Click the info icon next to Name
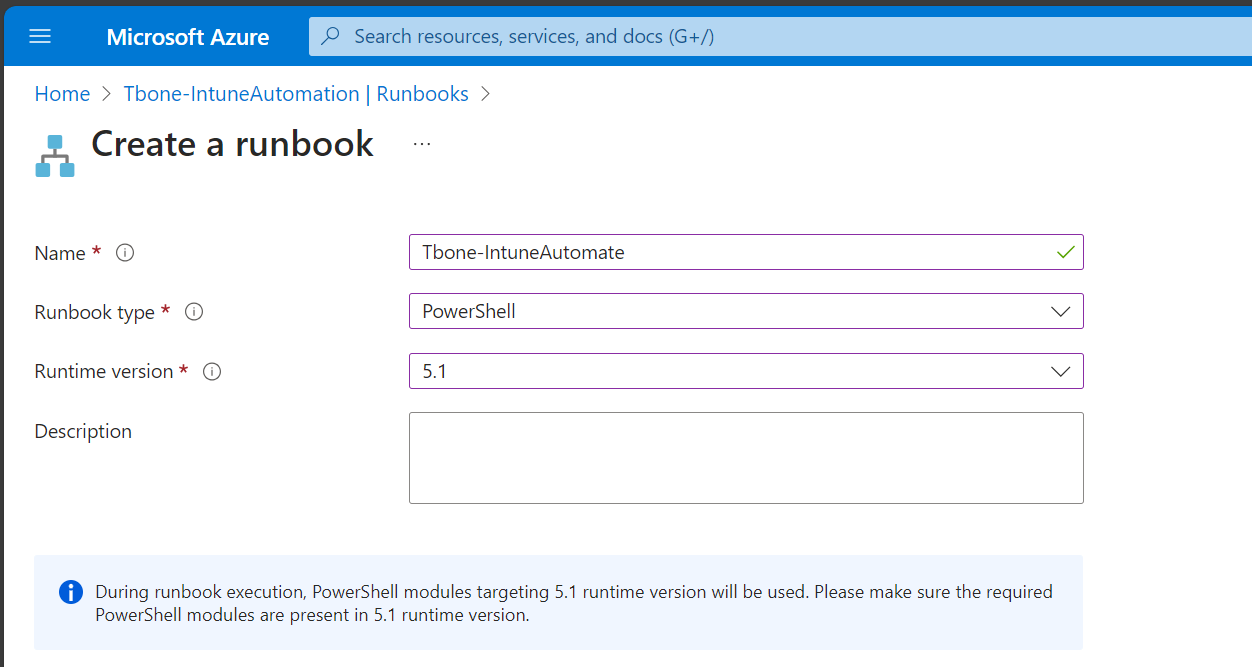The image size is (1252, 667). click(124, 252)
